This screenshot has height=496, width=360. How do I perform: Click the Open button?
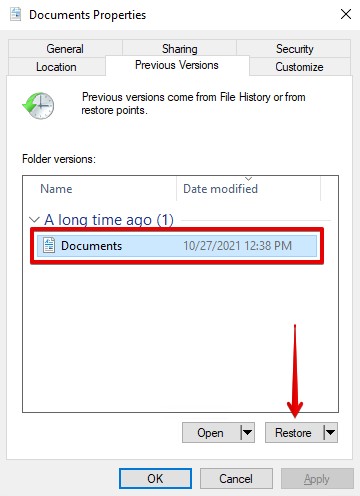pos(211,433)
